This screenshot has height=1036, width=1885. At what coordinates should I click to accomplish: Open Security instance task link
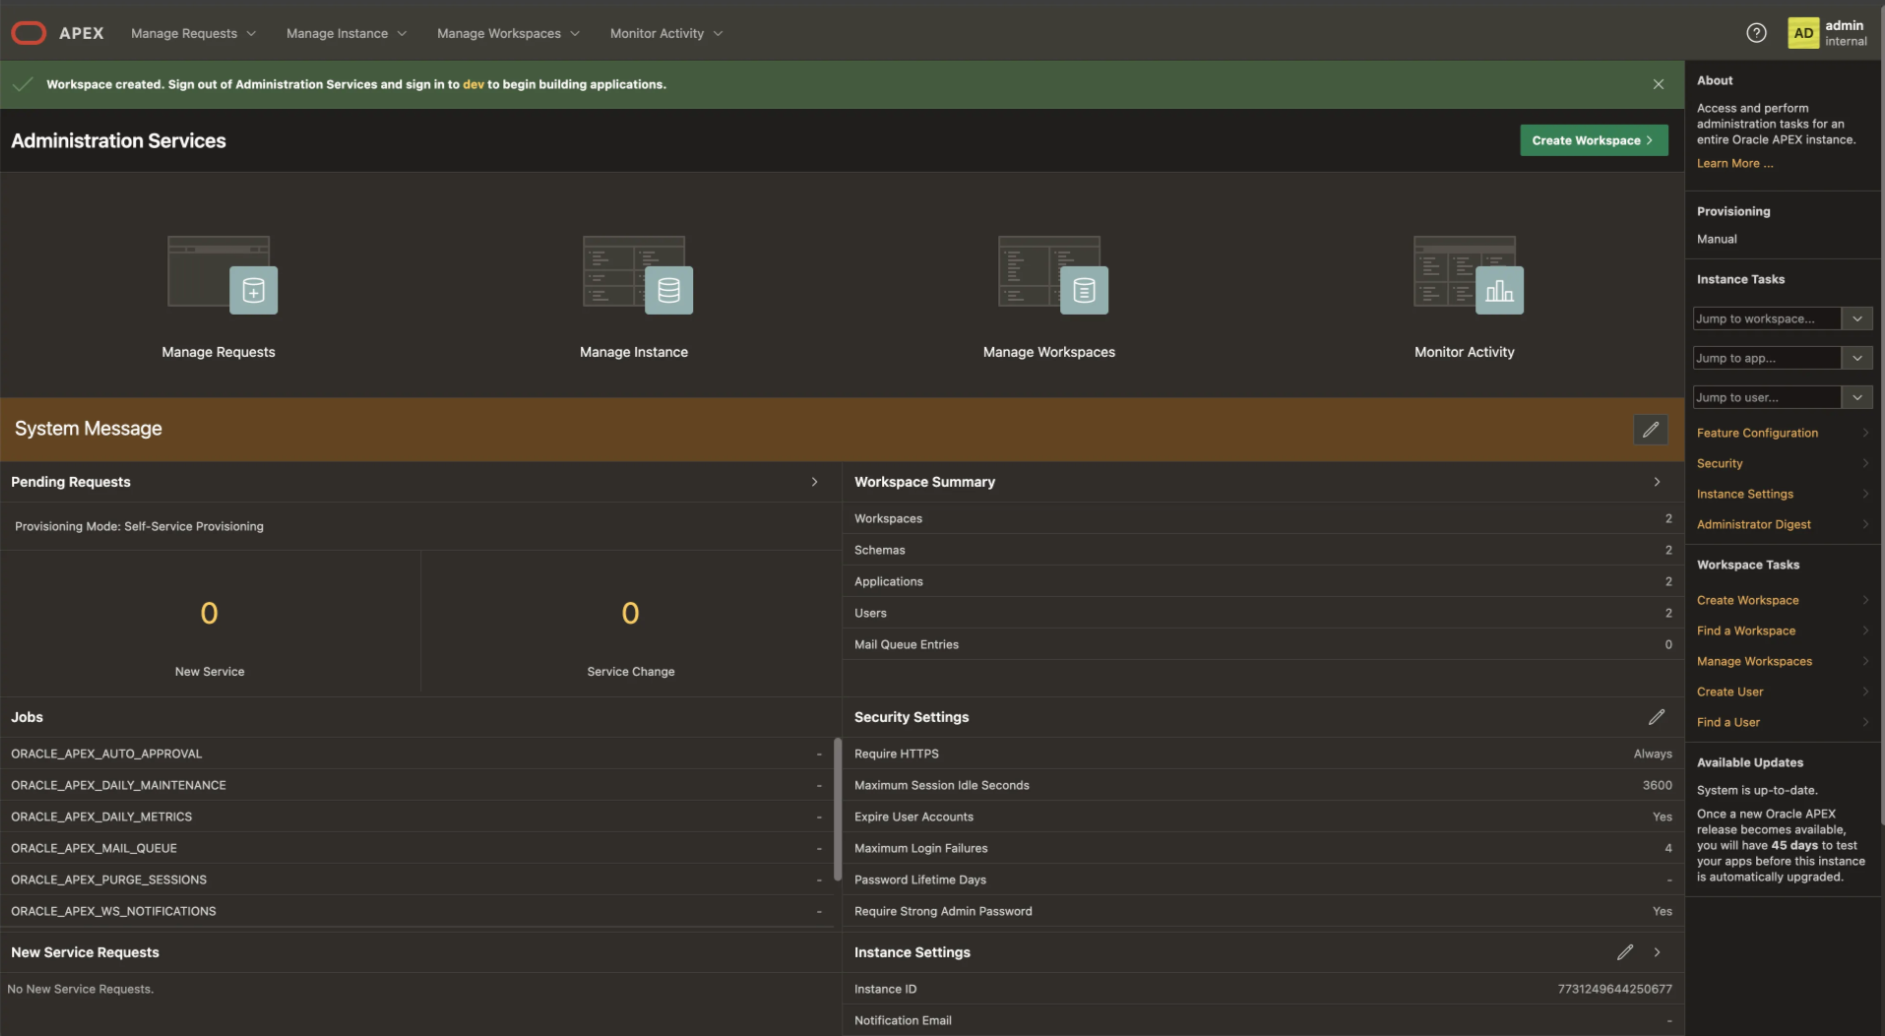[1719, 463]
